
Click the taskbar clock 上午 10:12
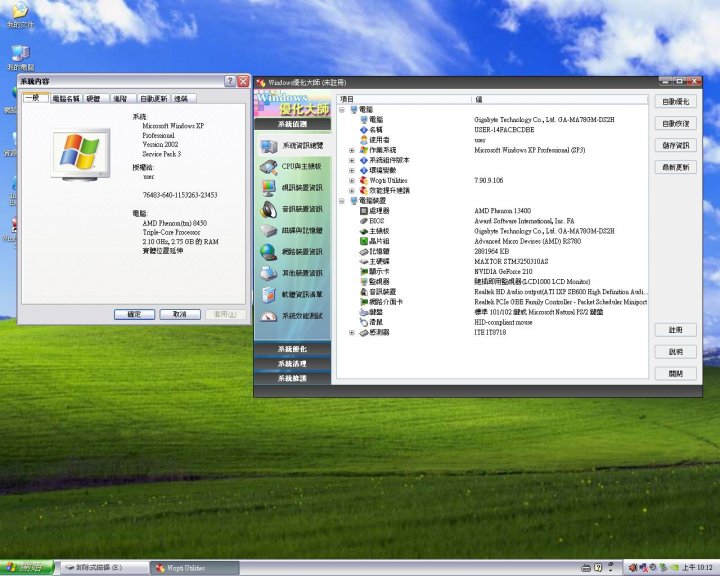697,568
